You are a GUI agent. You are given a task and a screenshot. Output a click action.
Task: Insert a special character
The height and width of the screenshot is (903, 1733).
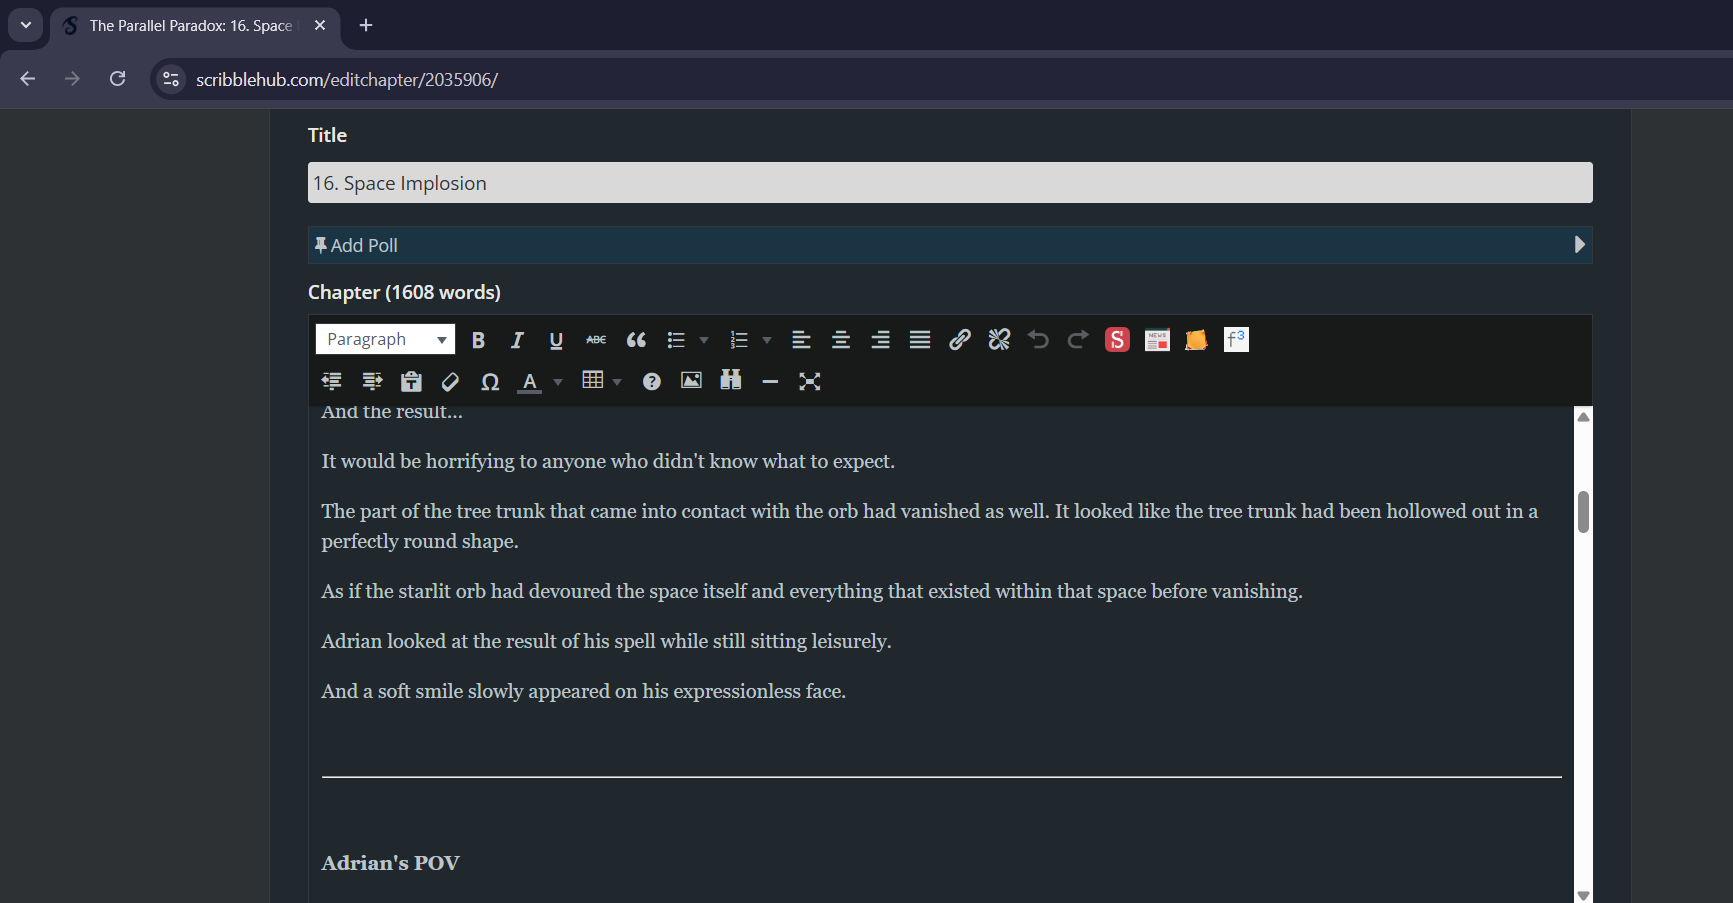[490, 381]
